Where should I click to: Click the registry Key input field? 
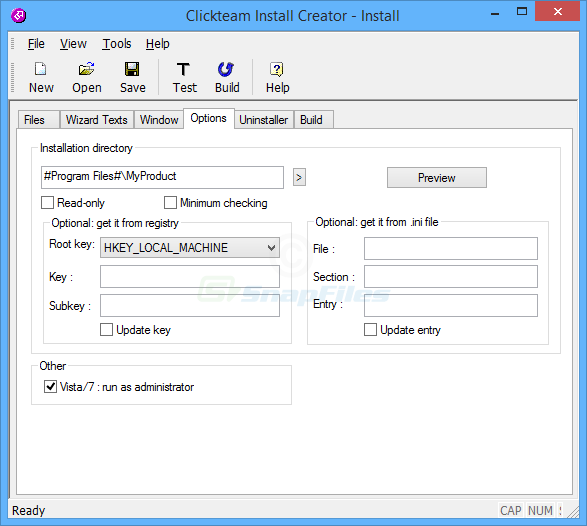(190, 276)
